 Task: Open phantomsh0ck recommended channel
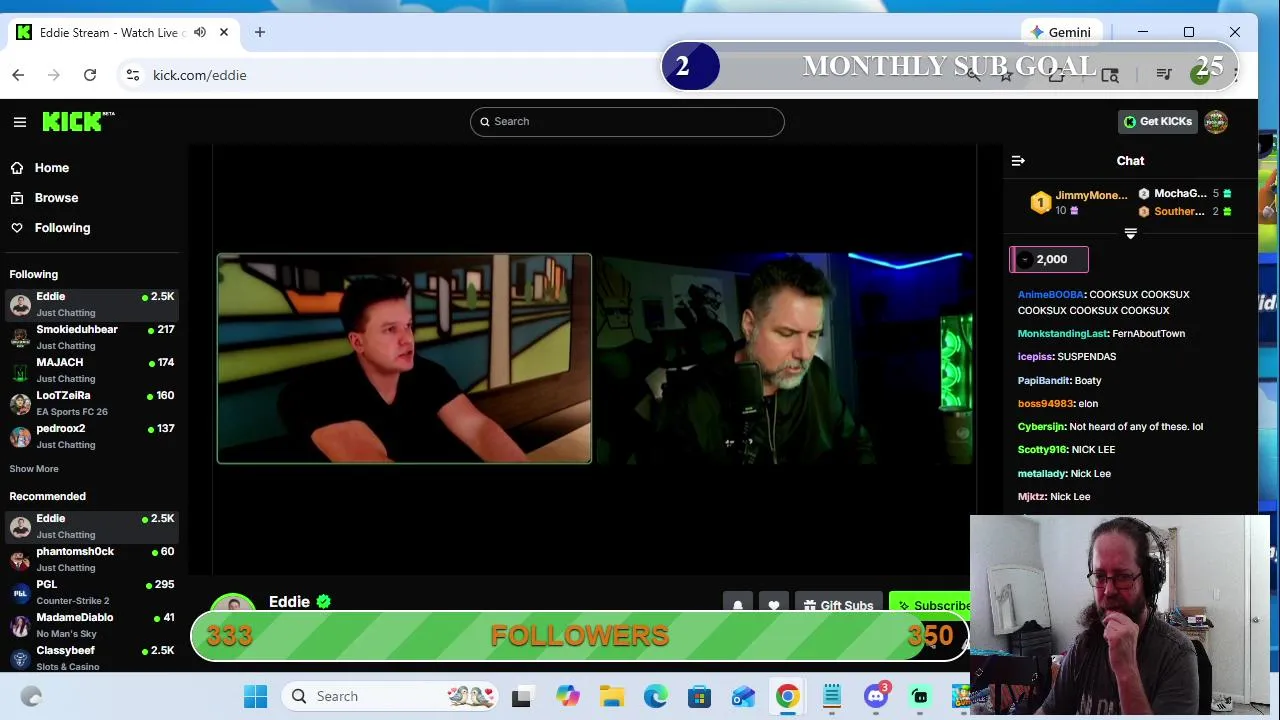tap(92, 559)
